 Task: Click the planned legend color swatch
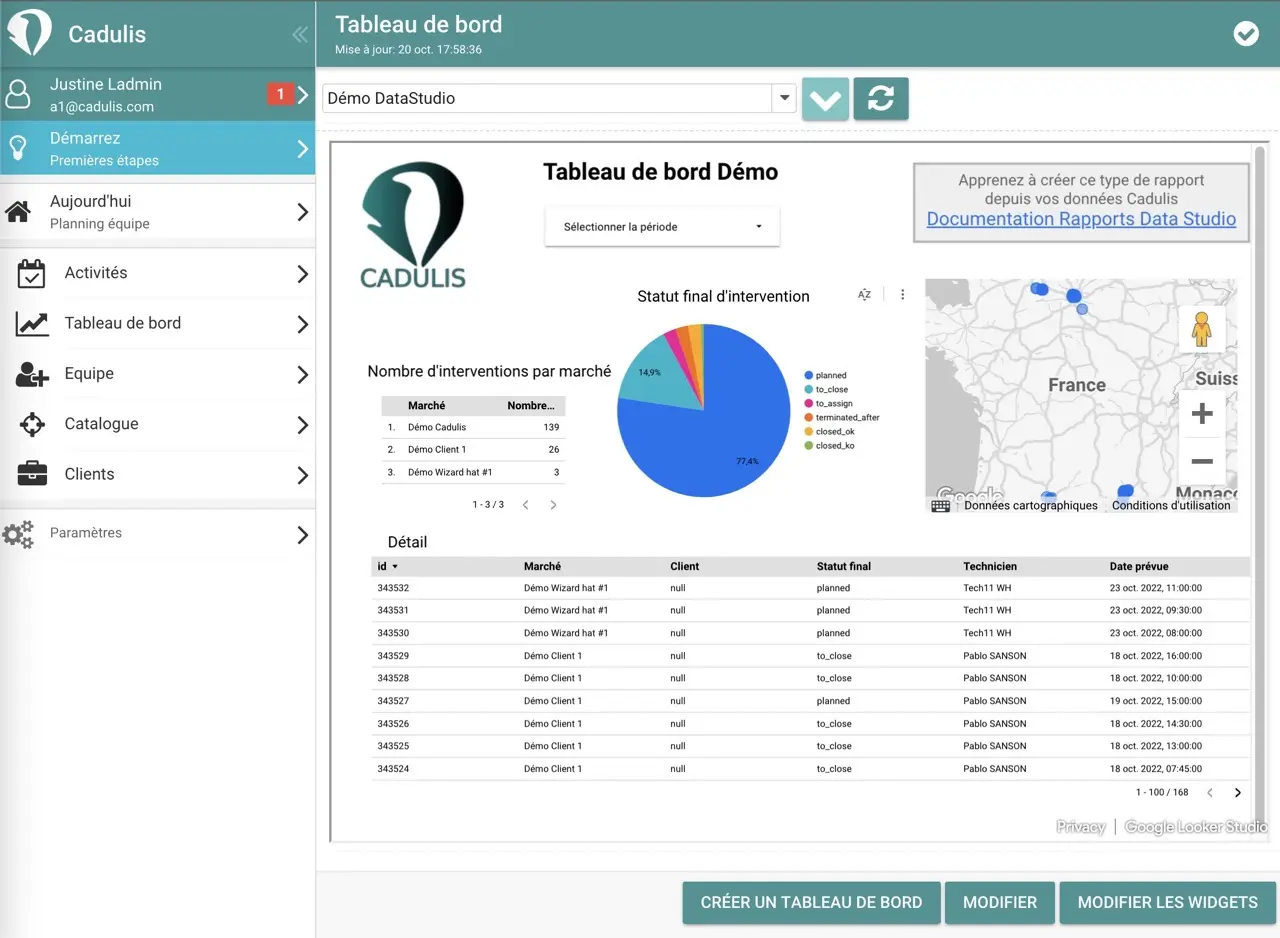point(808,376)
